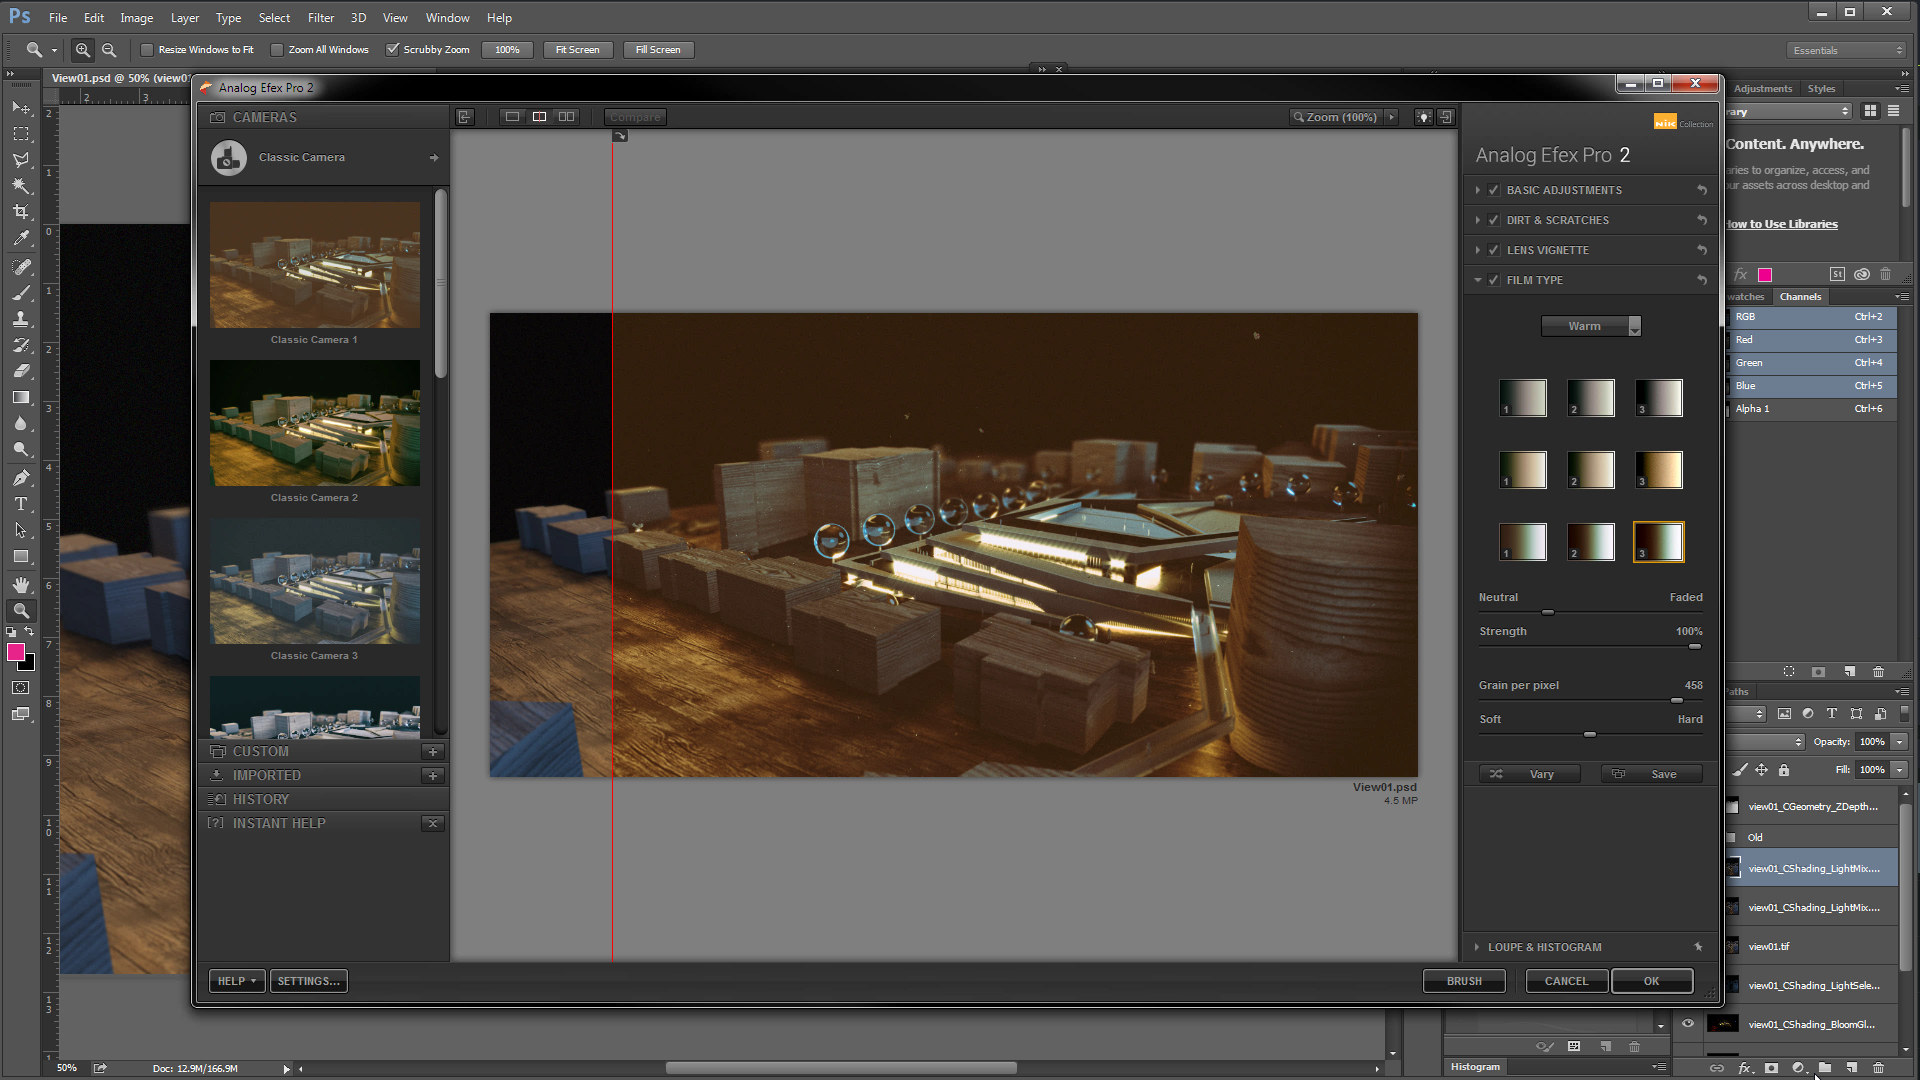Uncheck Dirt & Scratches filter
The image size is (1920, 1080).
[x=1494, y=220]
